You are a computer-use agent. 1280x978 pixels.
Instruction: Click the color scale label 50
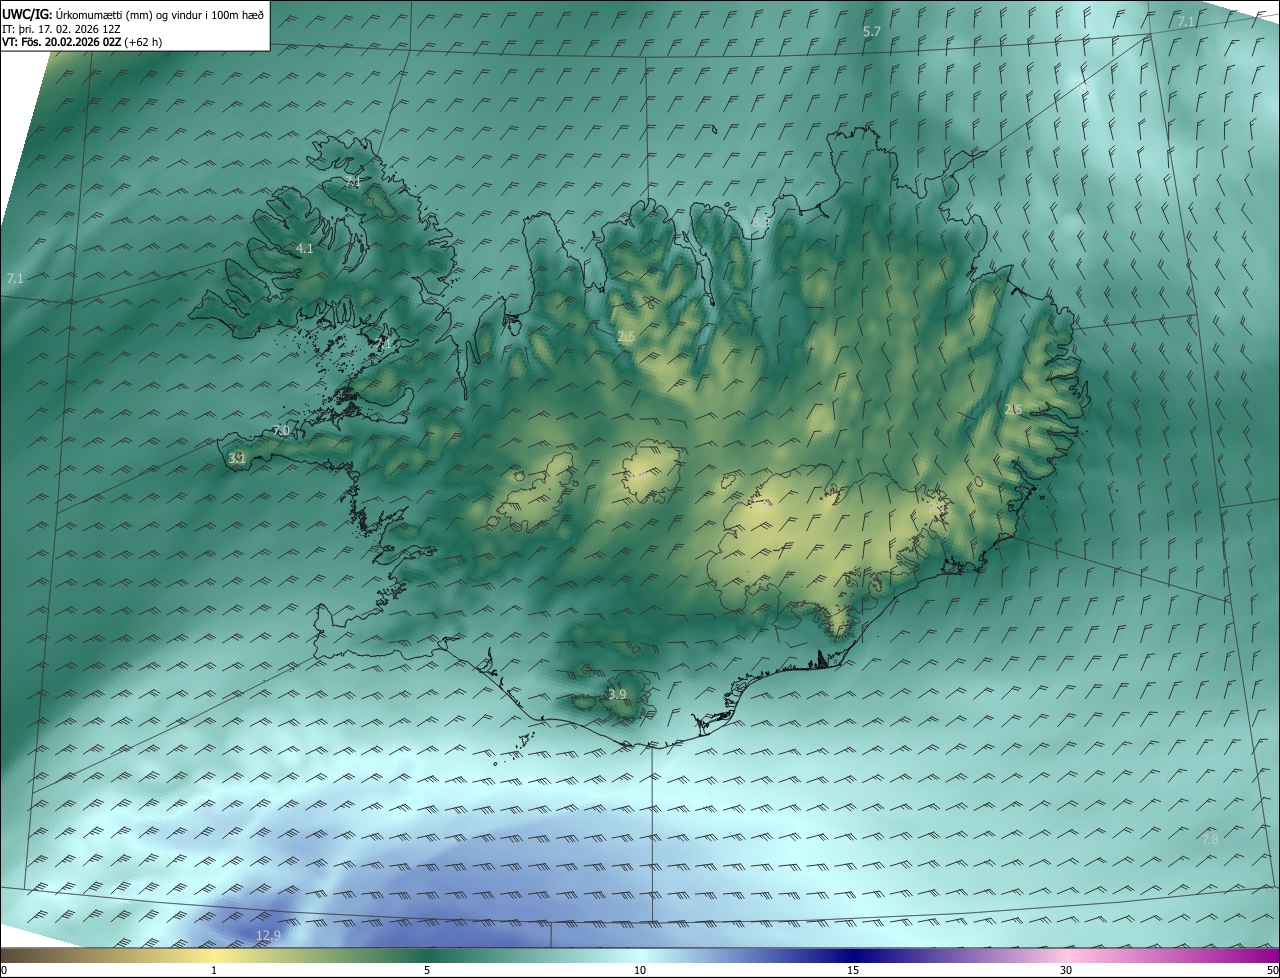(1272, 971)
